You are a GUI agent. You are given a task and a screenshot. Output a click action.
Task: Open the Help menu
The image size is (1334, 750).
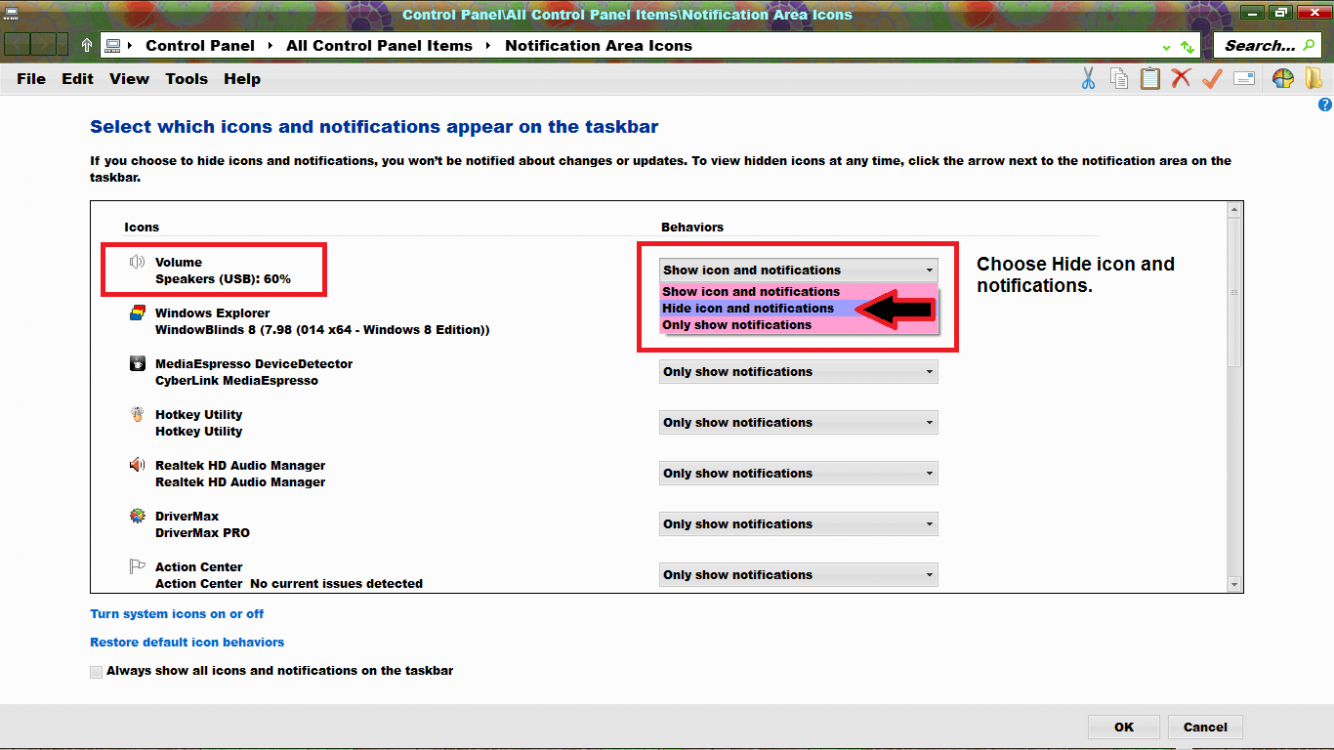pyautogui.click(x=242, y=79)
